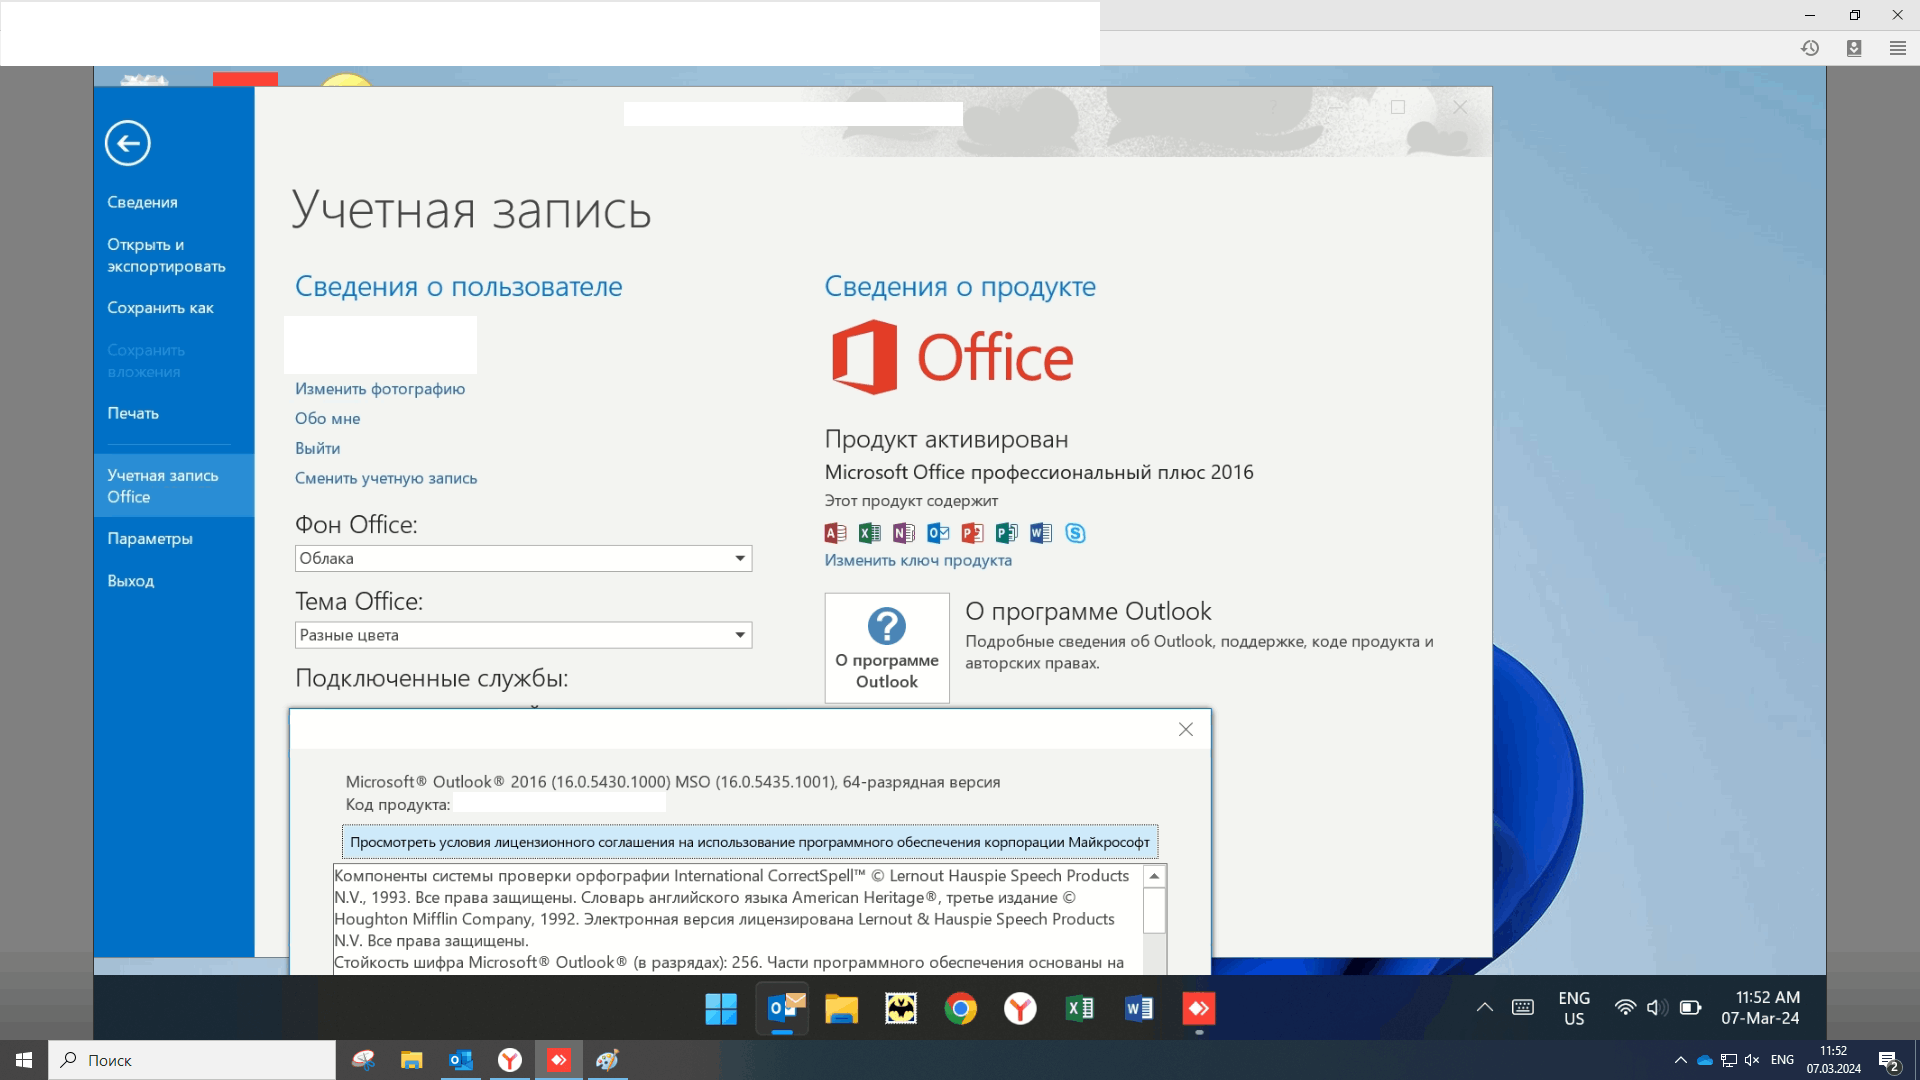This screenshot has height=1080, width=1920.
Task: Click the back arrow in Outlook backstage
Action: point(128,143)
